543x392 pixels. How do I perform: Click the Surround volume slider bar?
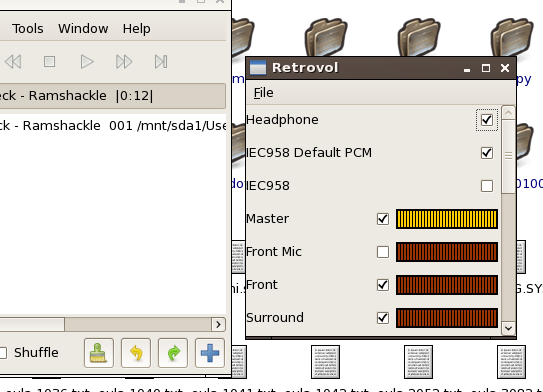[x=447, y=318]
